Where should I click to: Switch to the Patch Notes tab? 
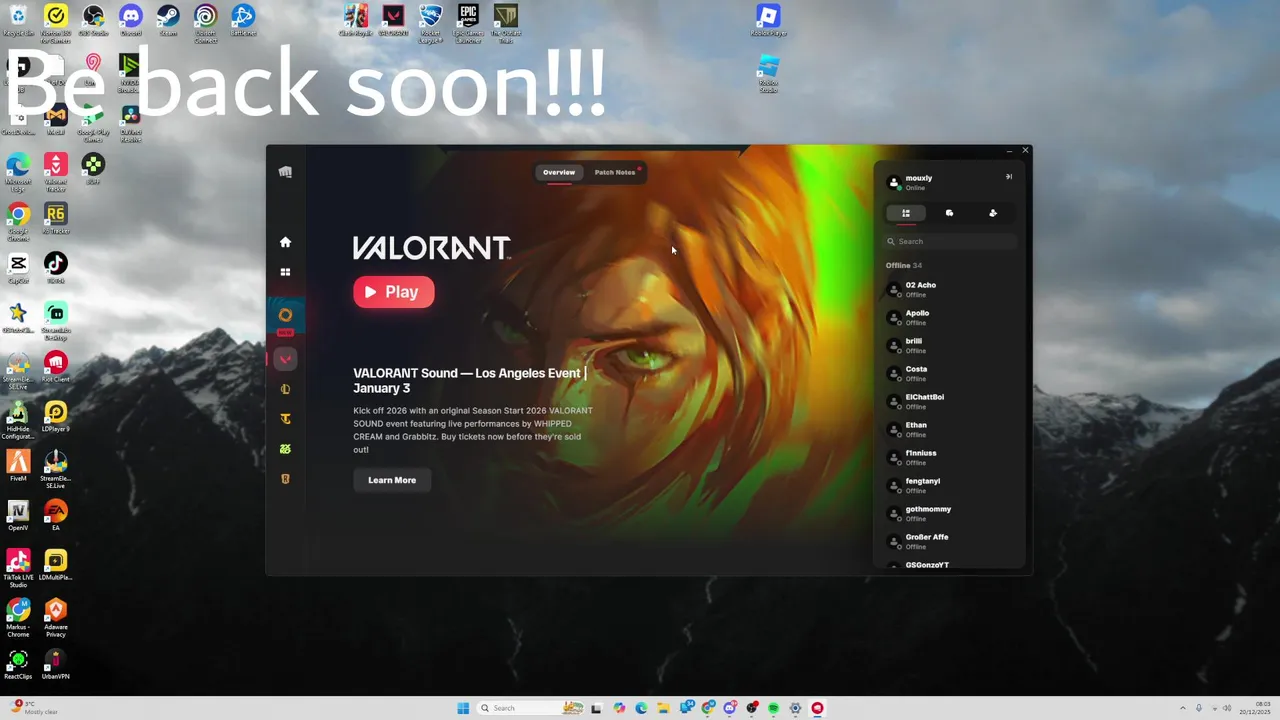615,172
